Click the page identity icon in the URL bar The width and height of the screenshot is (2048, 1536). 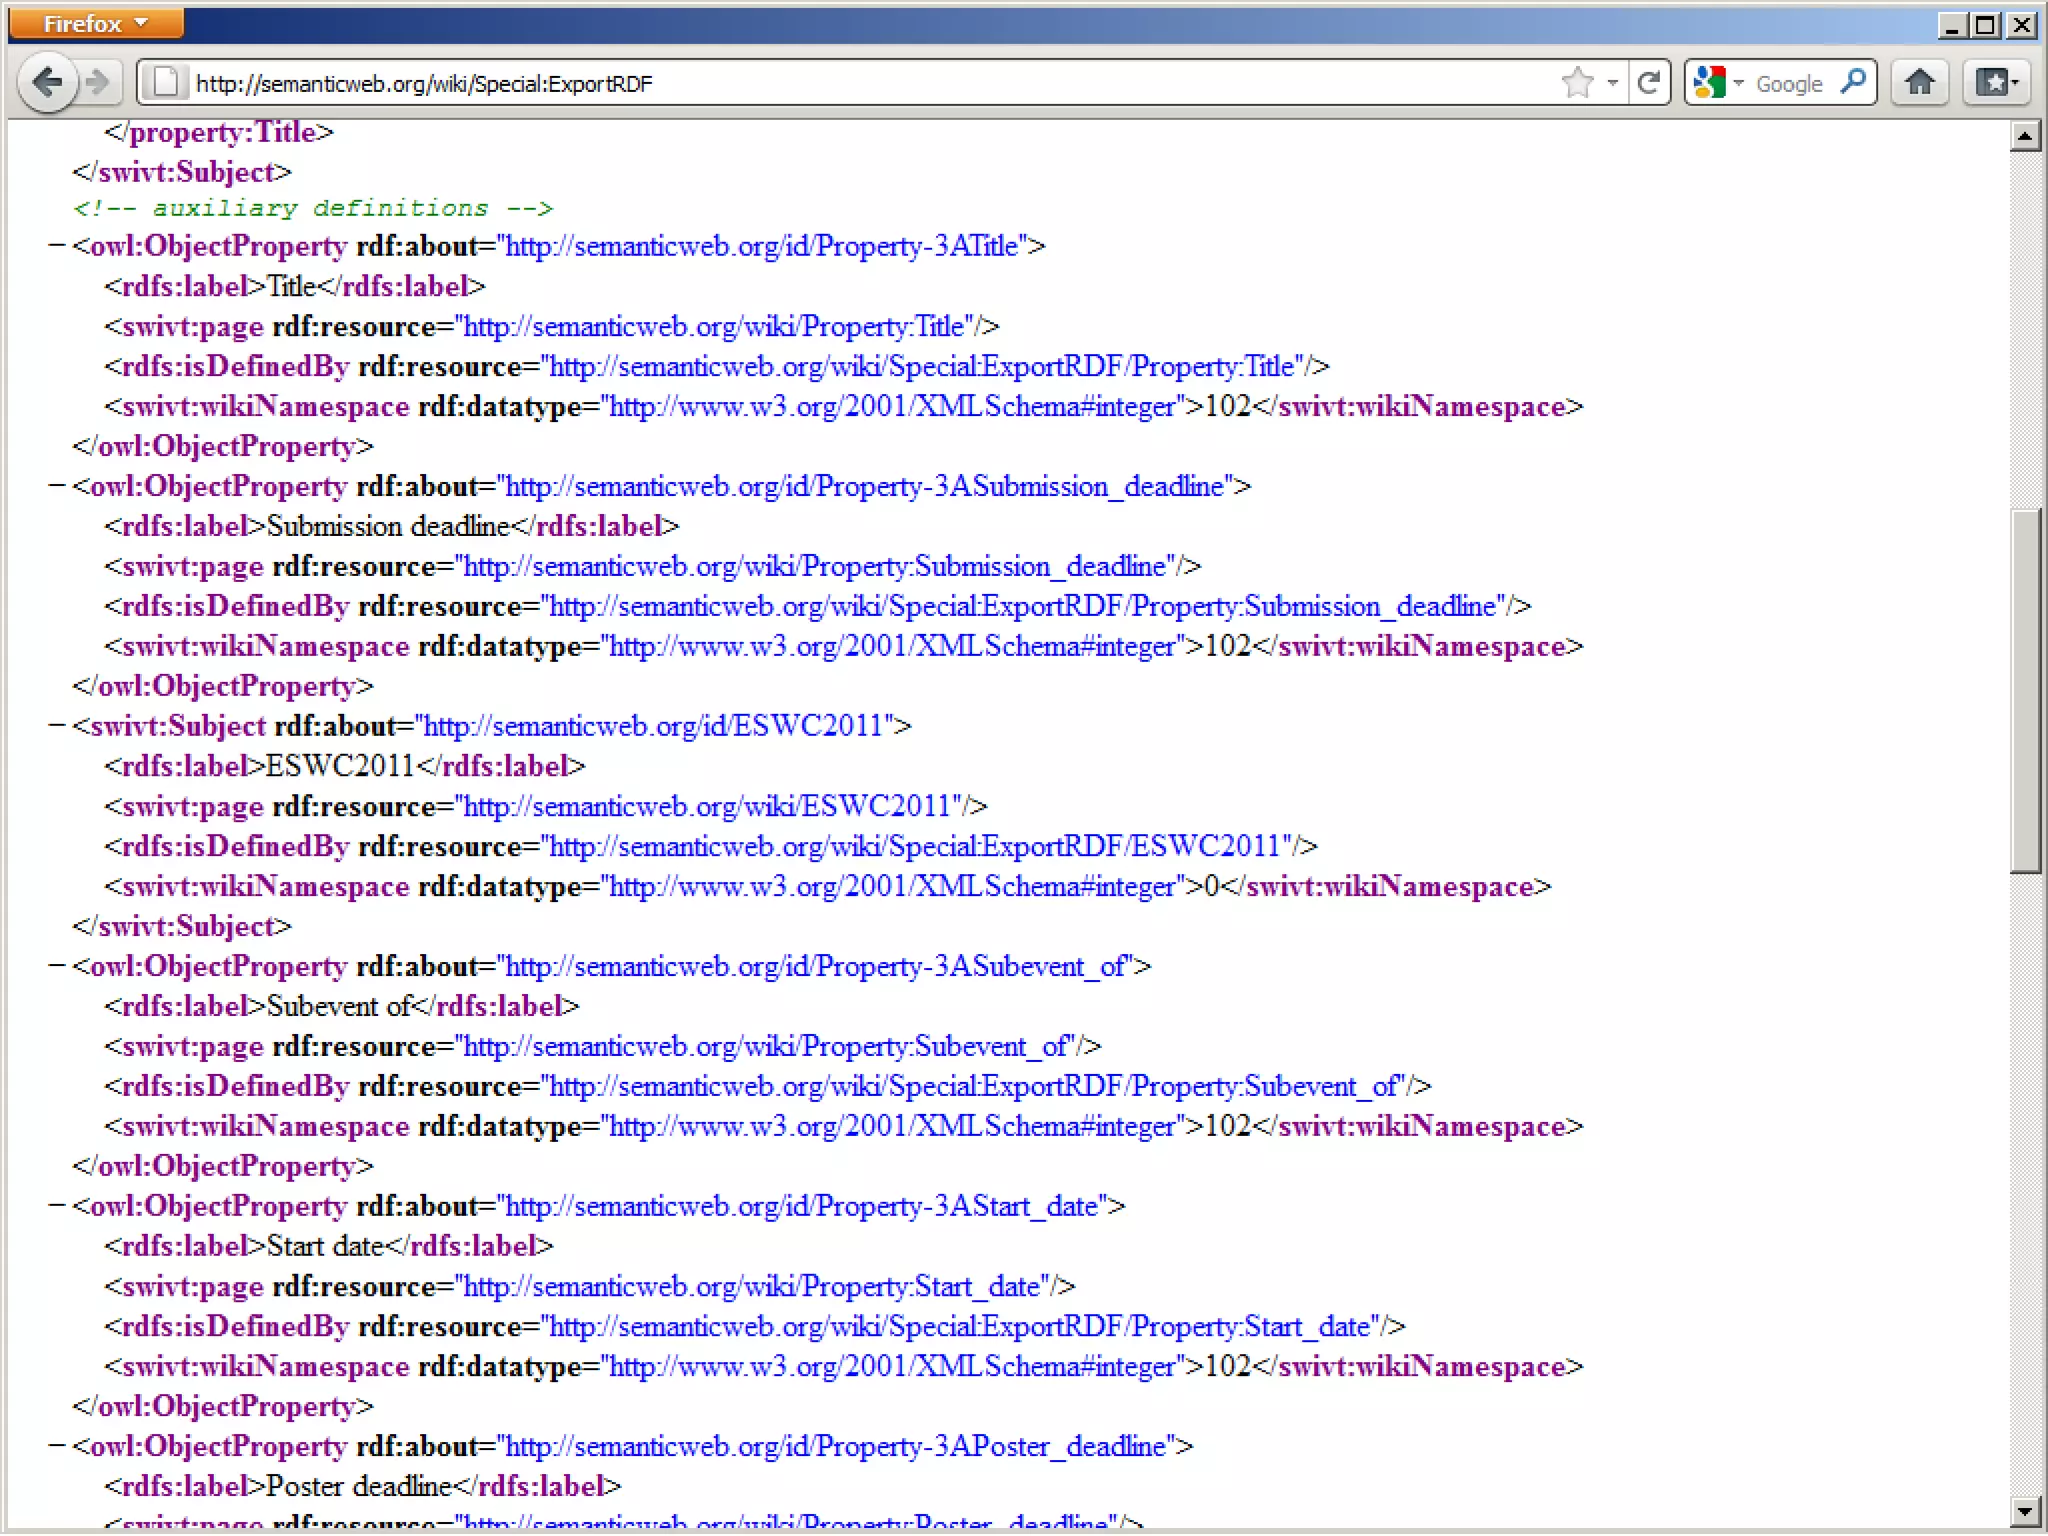[166, 83]
